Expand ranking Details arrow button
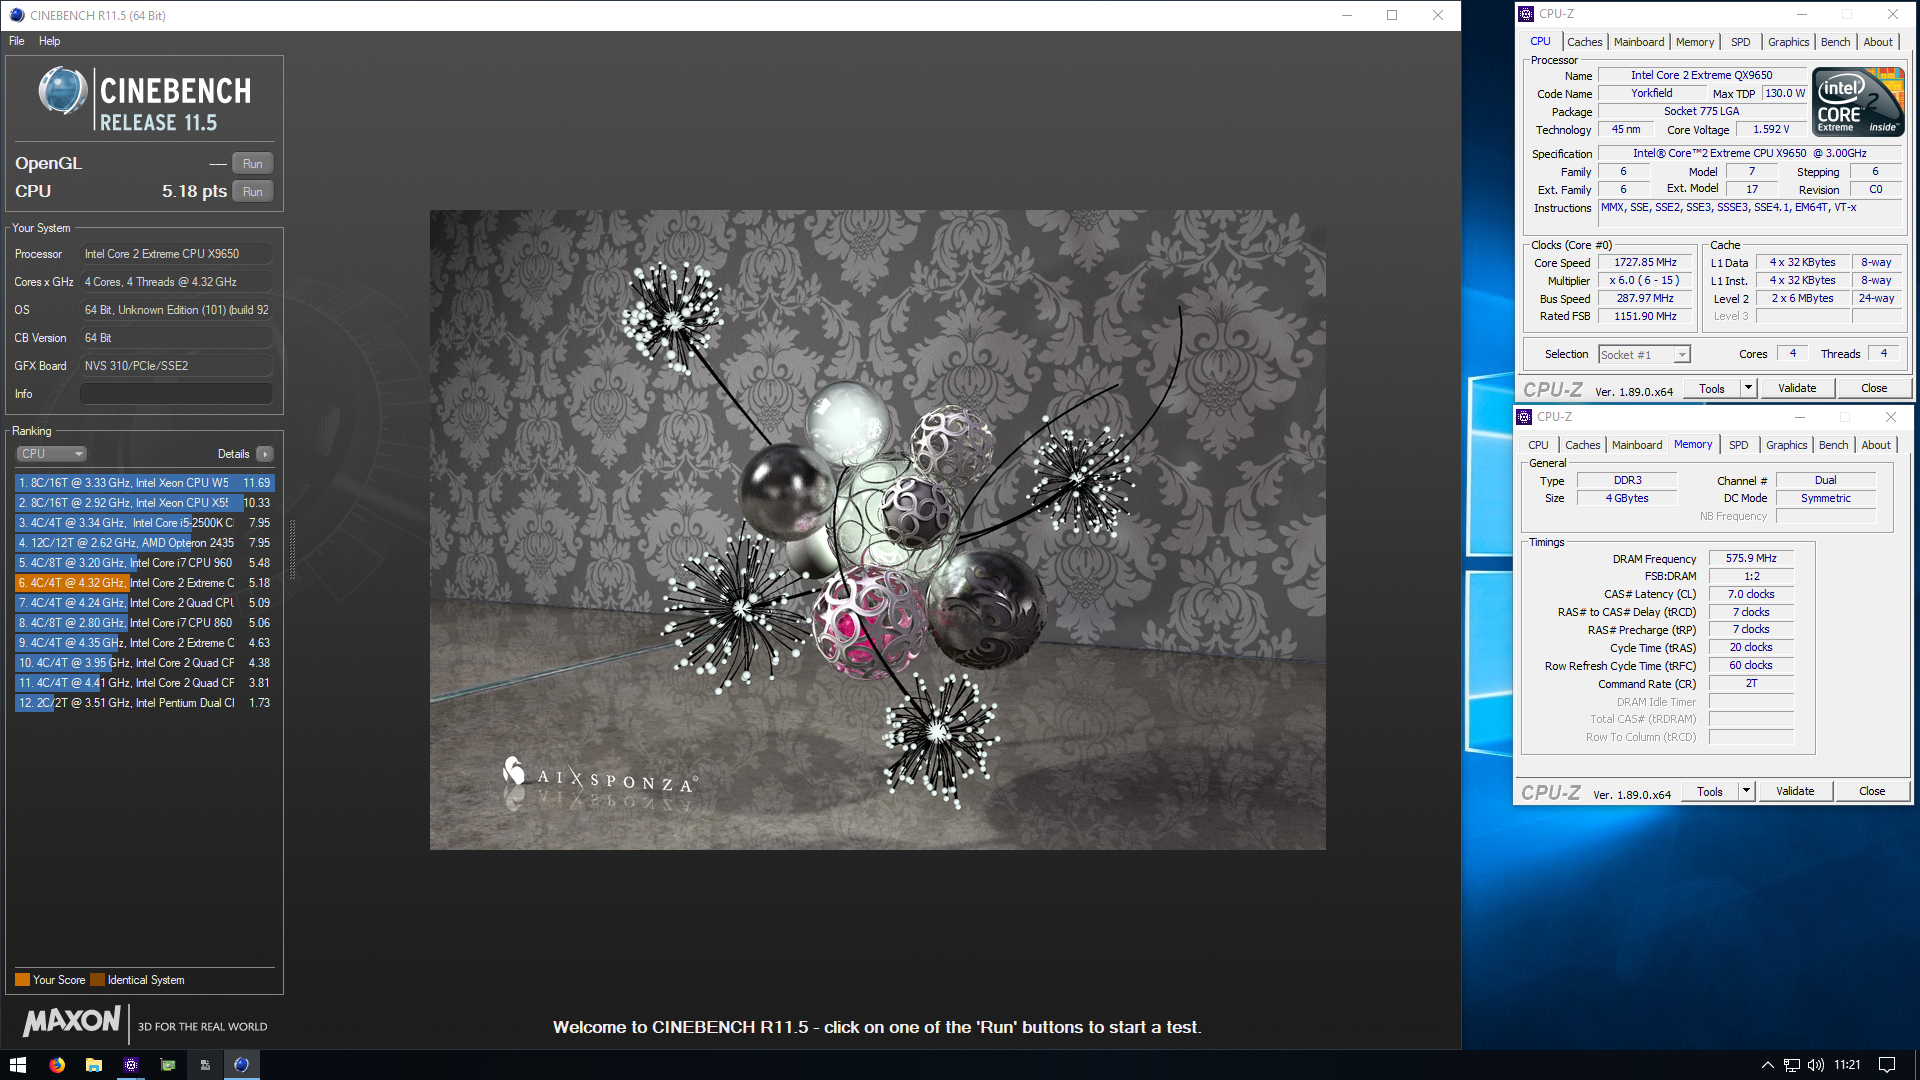 [264, 454]
